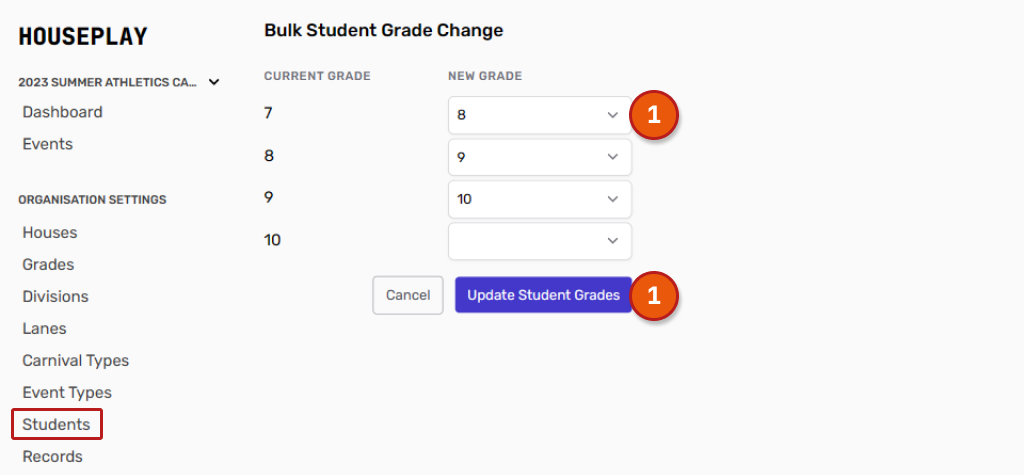Viewport: 1024px width, 475px height.
Task: Open Carnival Types settings
Action: [x=75, y=360]
